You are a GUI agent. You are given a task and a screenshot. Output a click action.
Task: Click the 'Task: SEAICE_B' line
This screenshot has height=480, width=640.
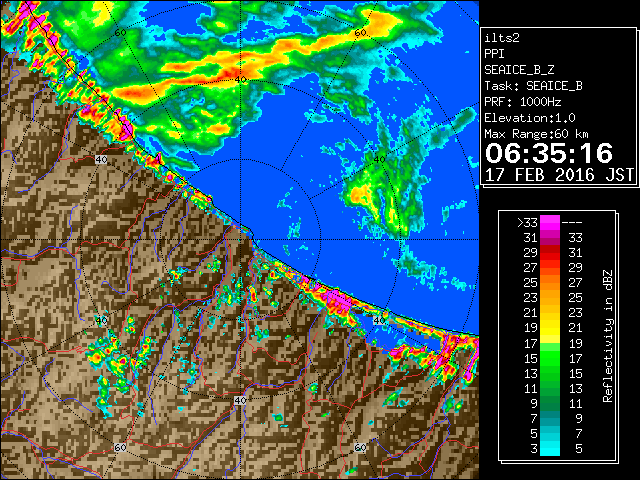[533, 86]
